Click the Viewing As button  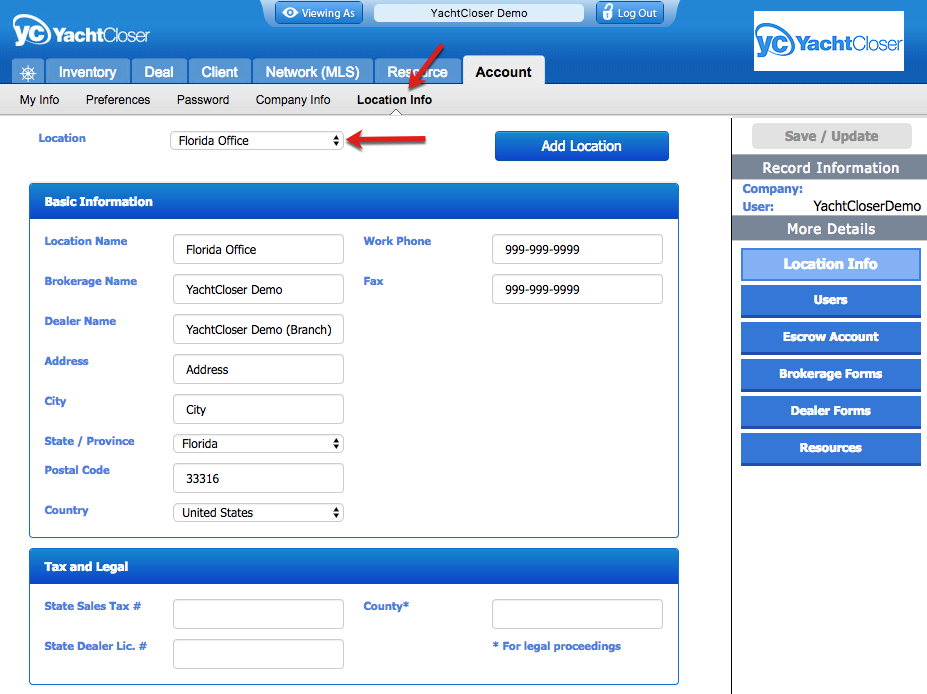point(319,12)
